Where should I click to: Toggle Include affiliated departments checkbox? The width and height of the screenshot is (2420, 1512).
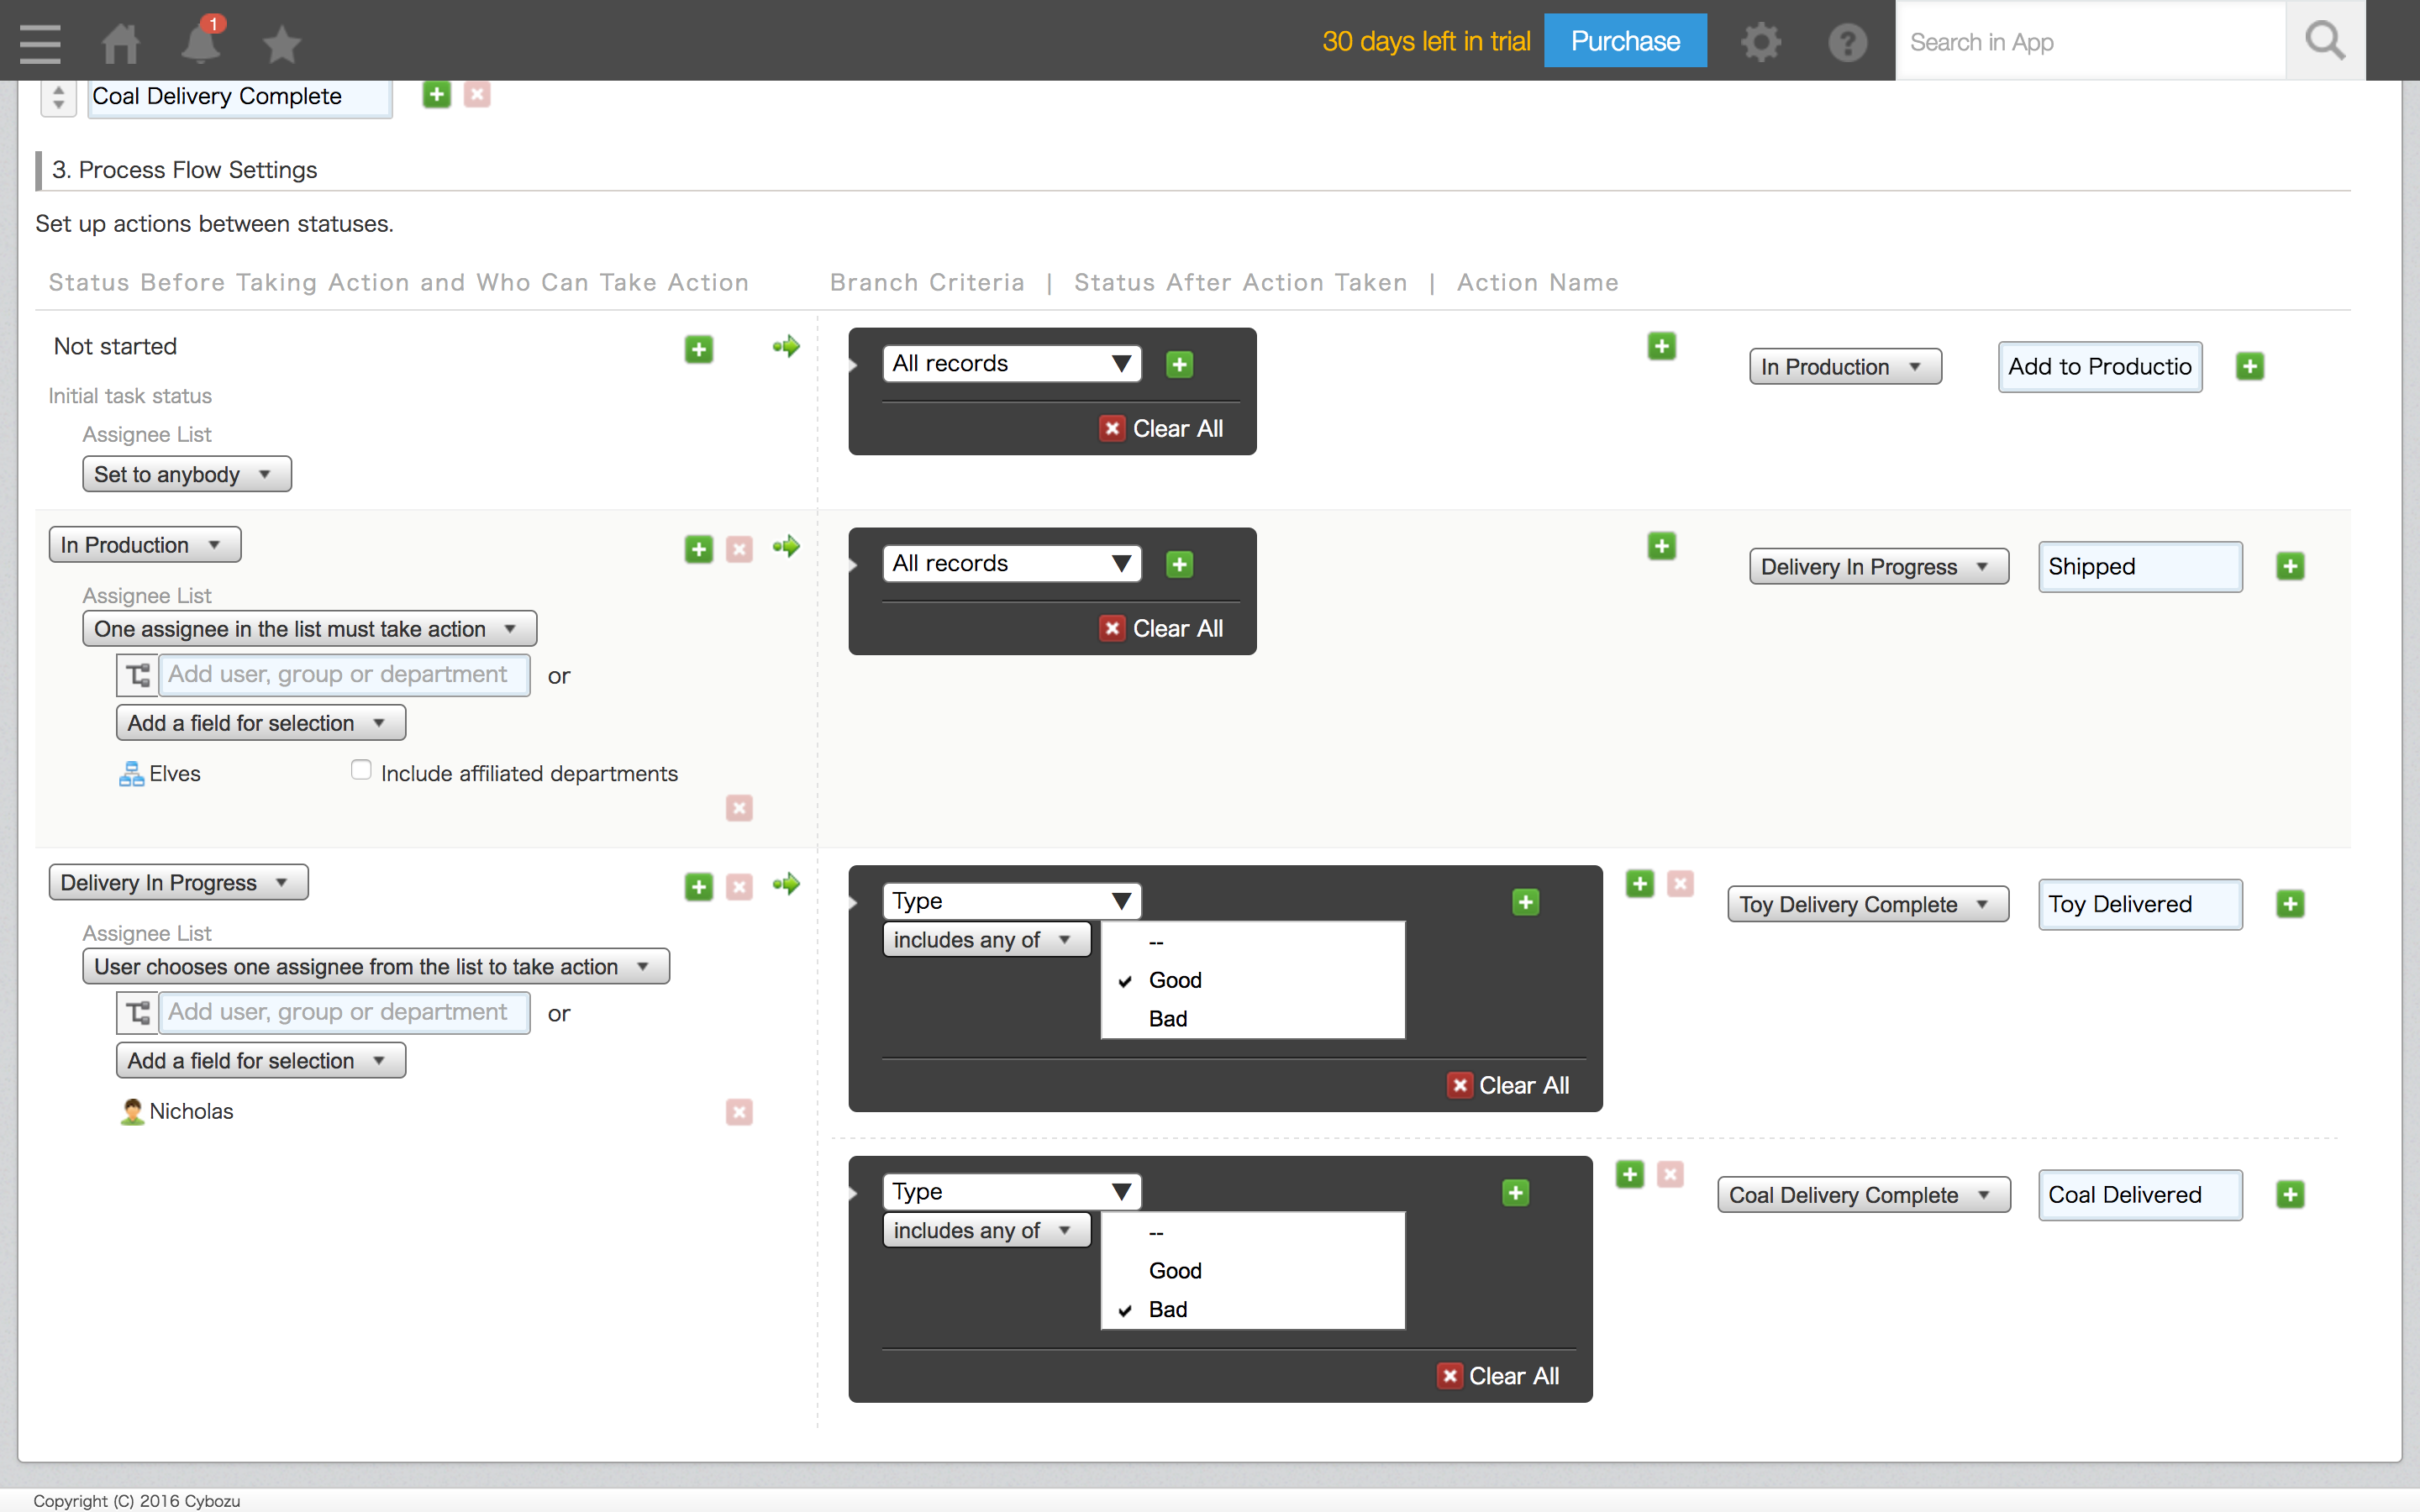(x=361, y=770)
